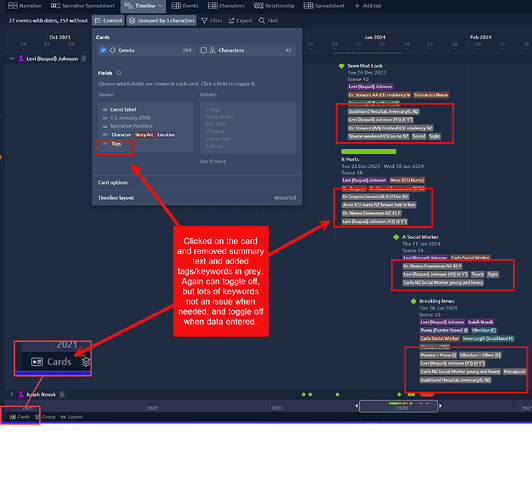Collapse the Levi (Raquel) Johnson group
This screenshot has width=532, height=500.
coord(12,59)
